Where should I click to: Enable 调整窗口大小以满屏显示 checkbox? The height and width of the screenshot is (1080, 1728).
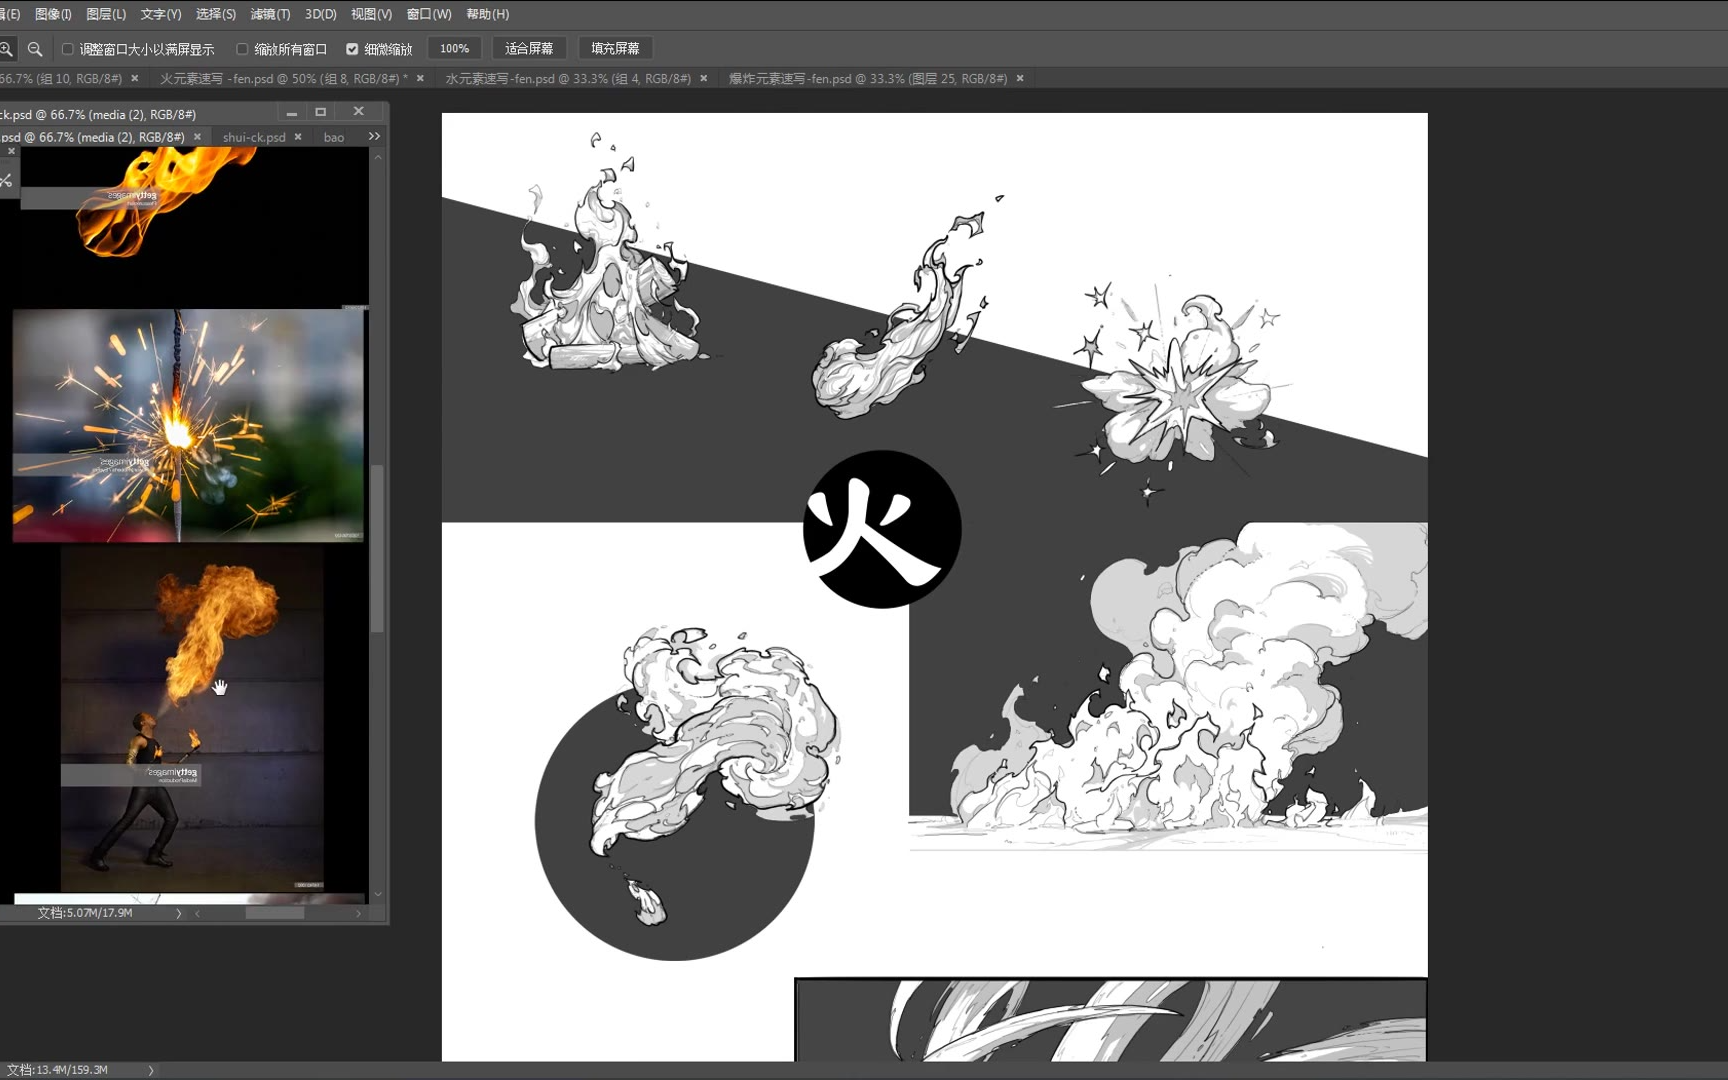click(68, 49)
